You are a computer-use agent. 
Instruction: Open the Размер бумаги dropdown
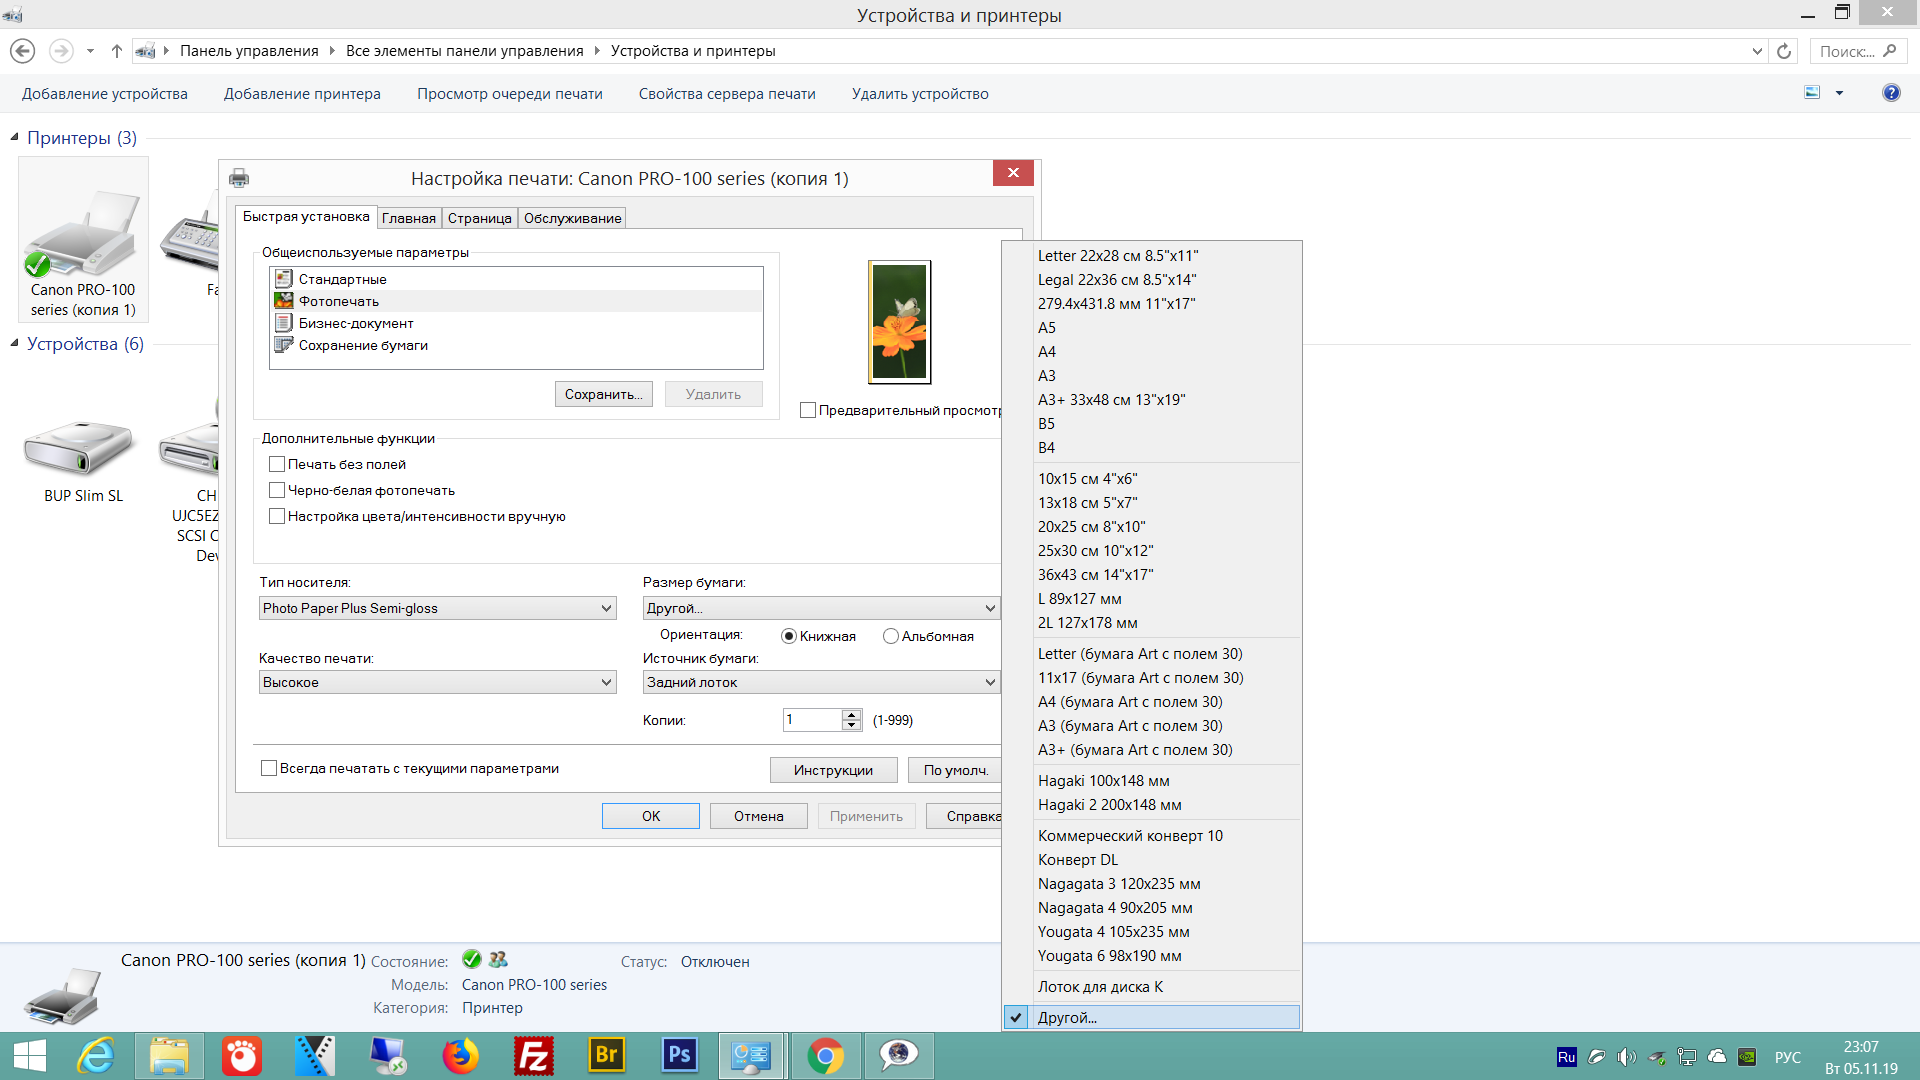coord(821,608)
